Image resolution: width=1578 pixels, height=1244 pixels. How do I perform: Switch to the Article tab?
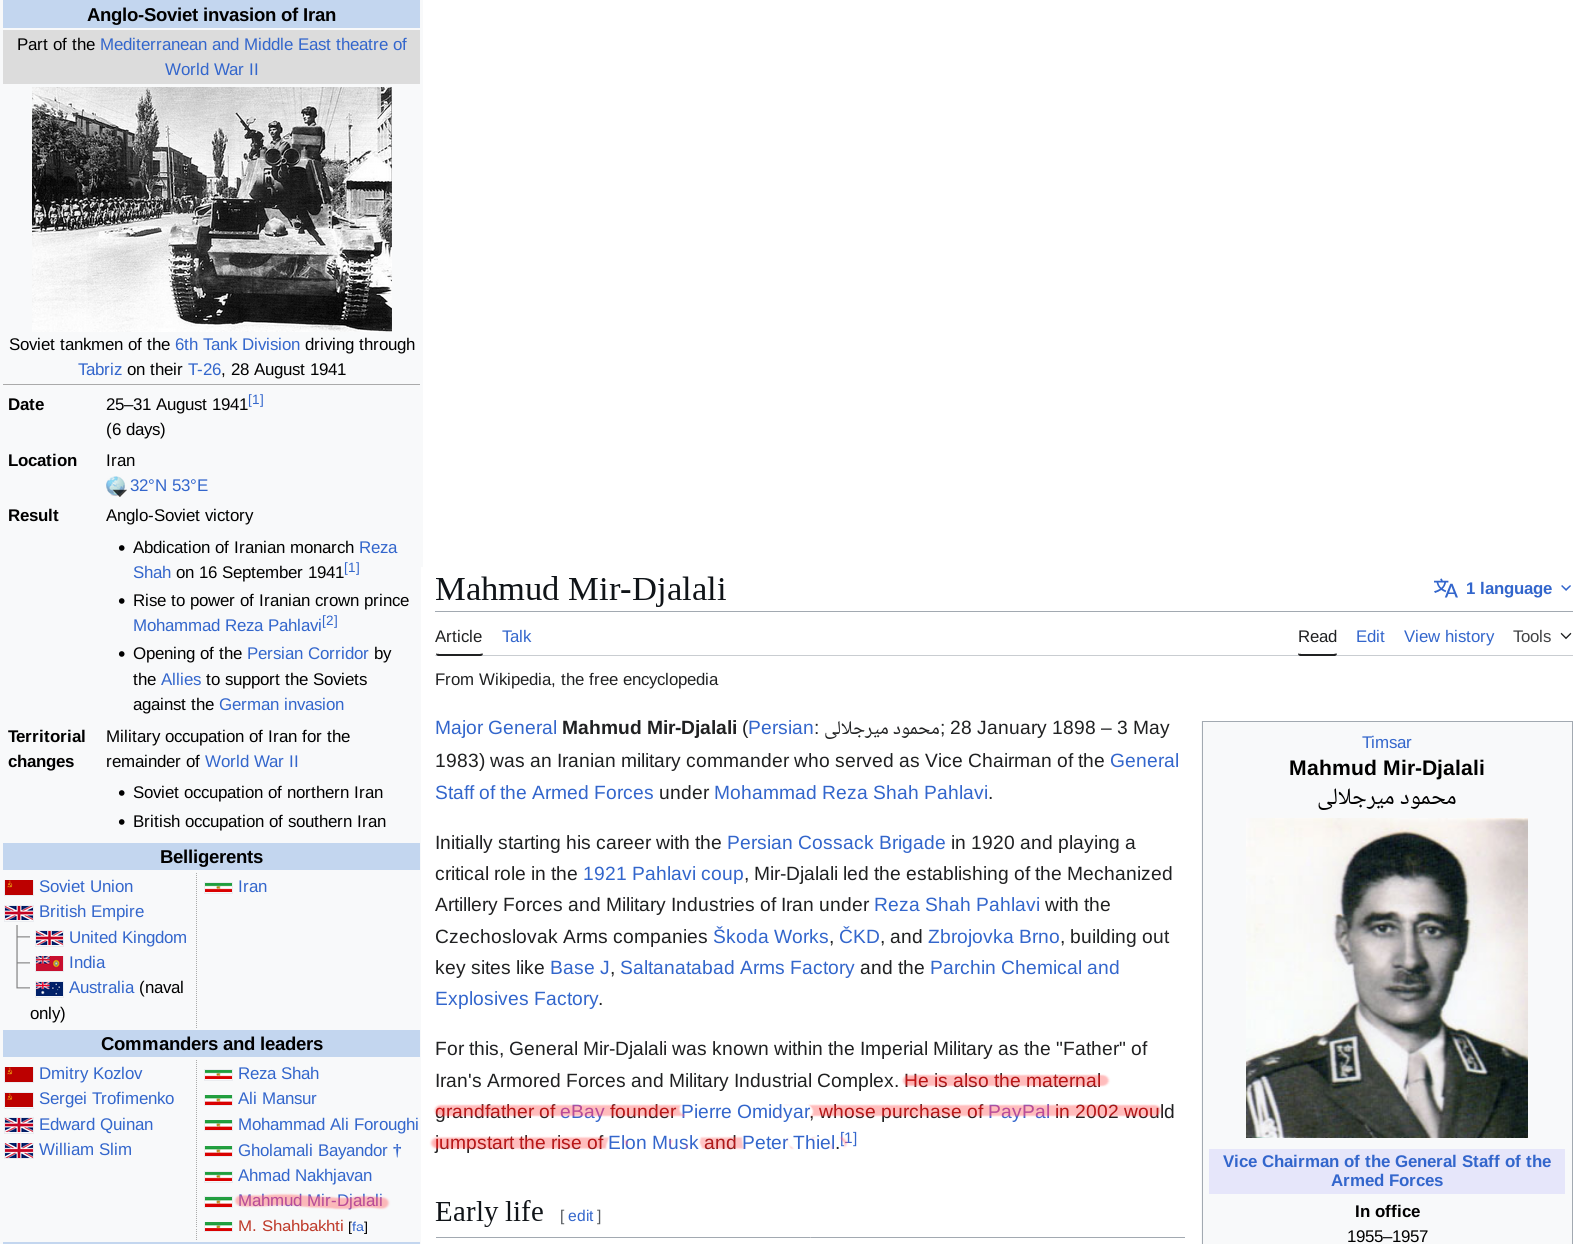tap(458, 636)
